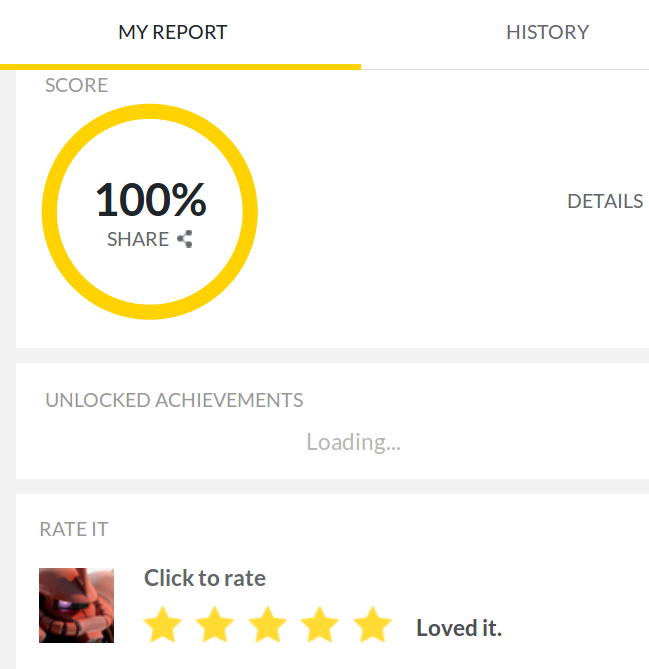Select the MY REPORT tab
The height and width of the screenshot is (669, 649).
(x=173, y=33)
